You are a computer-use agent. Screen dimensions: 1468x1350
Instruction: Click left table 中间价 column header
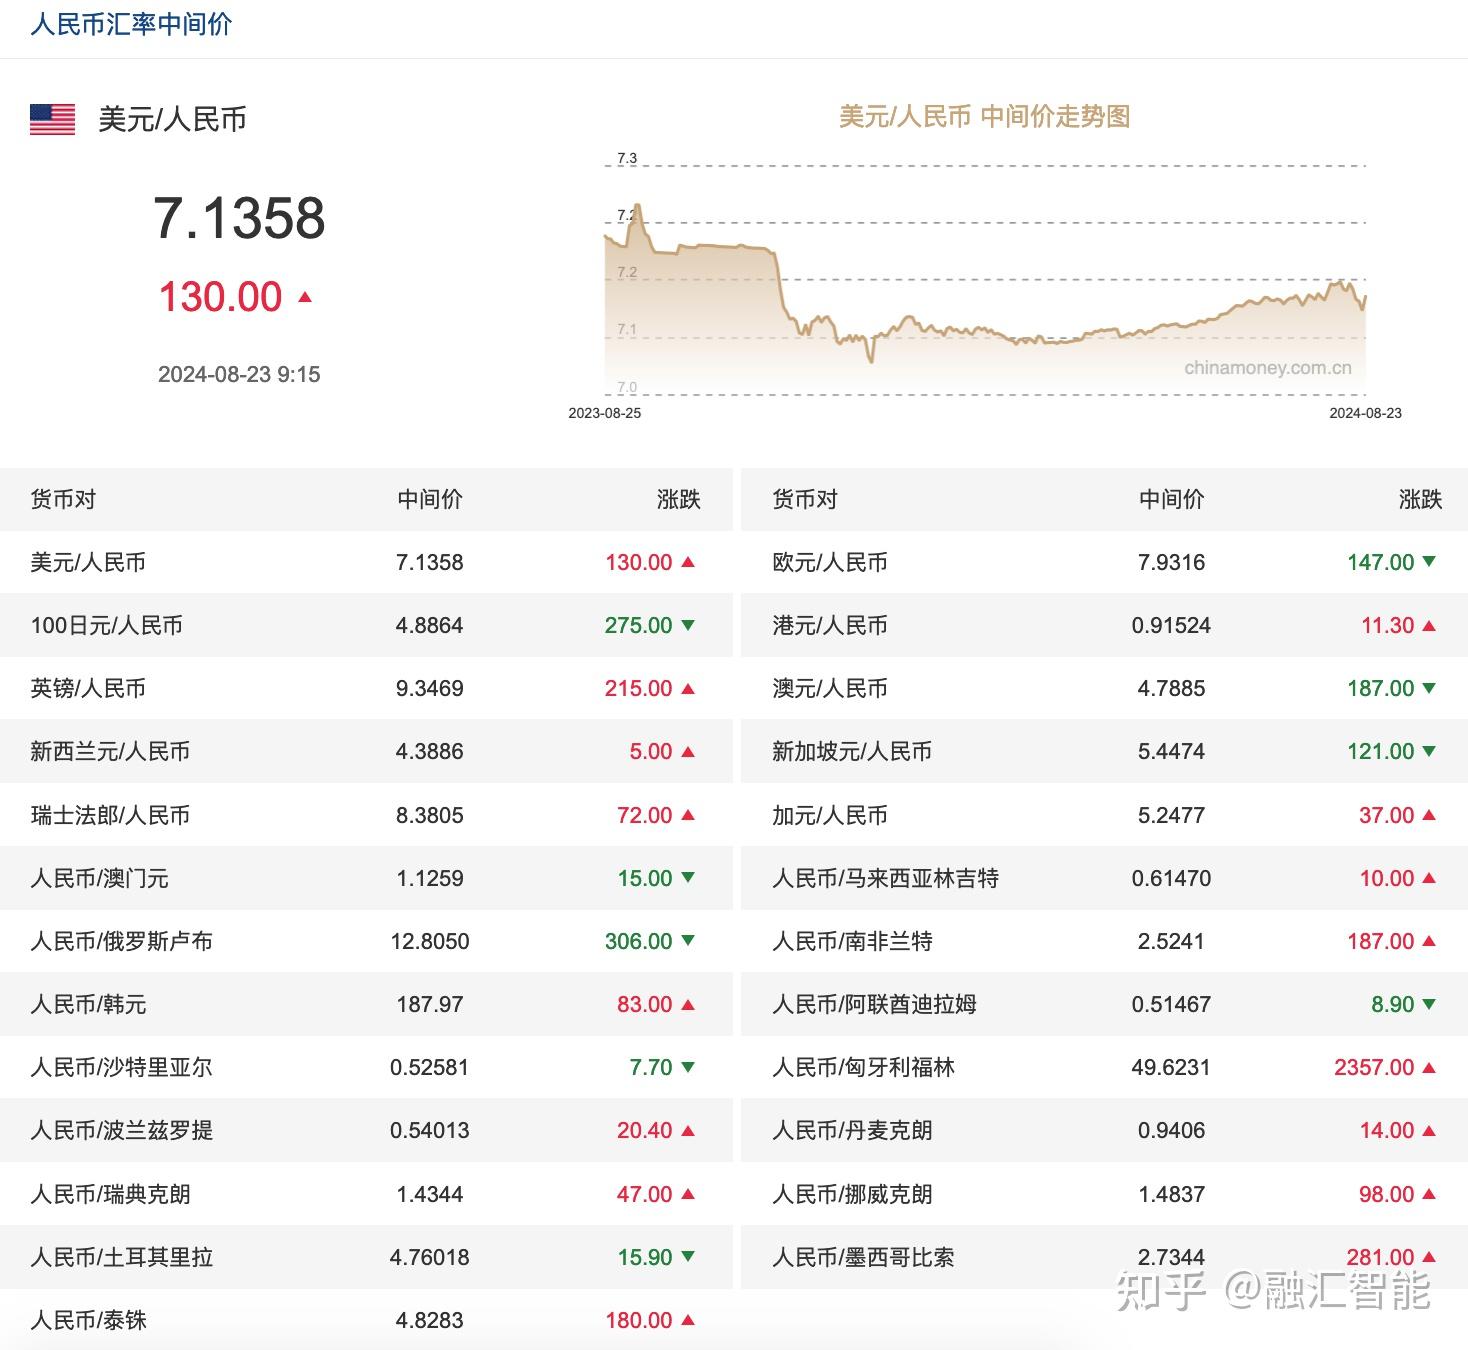pyautogui.click(x=430, y=499)
